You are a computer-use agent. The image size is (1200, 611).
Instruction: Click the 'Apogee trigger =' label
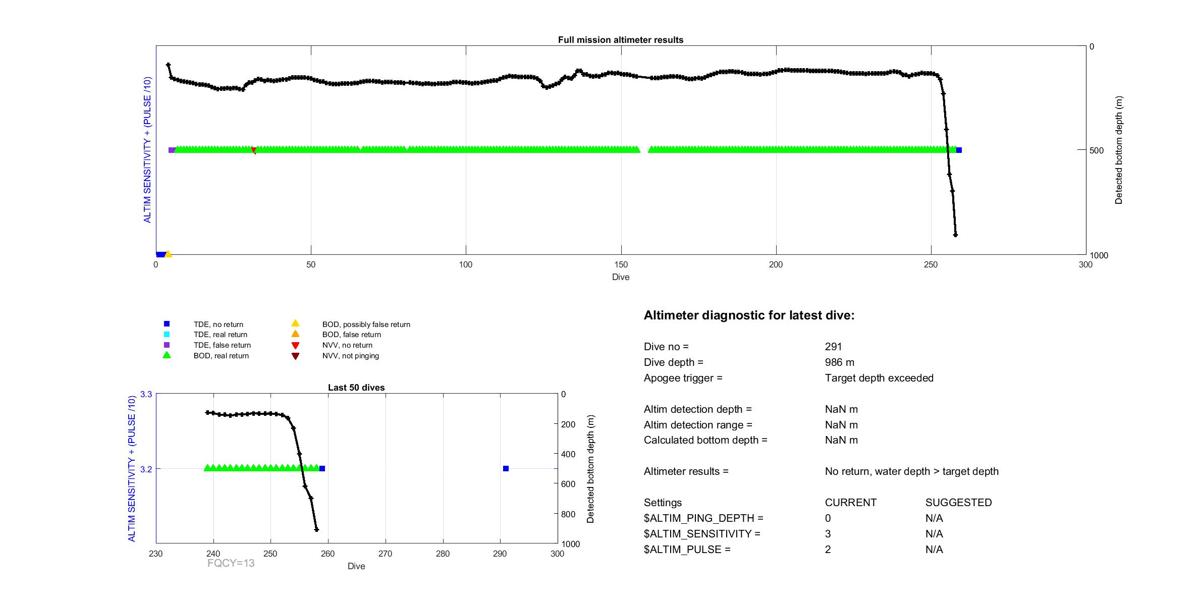pos(683,378)
